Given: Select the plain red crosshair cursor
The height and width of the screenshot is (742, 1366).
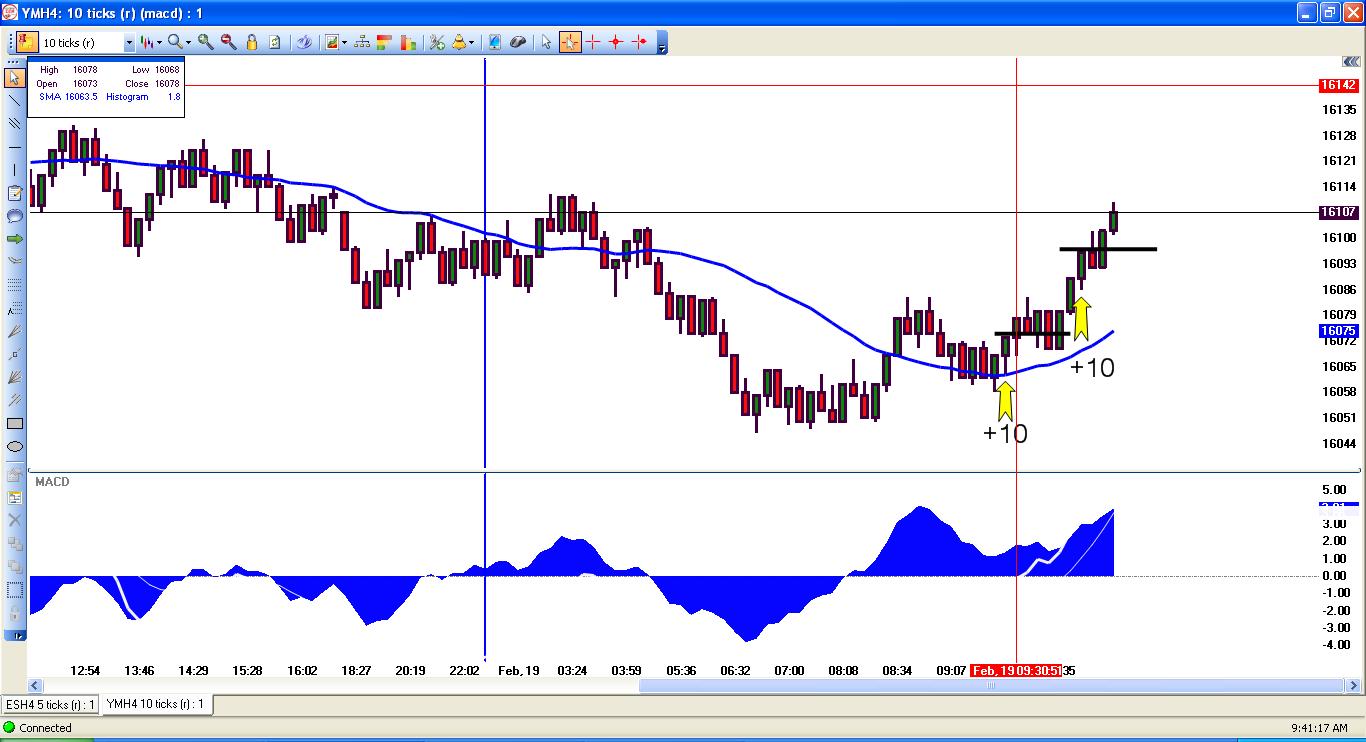Looking at the screenshot, I should click(593, 42).
